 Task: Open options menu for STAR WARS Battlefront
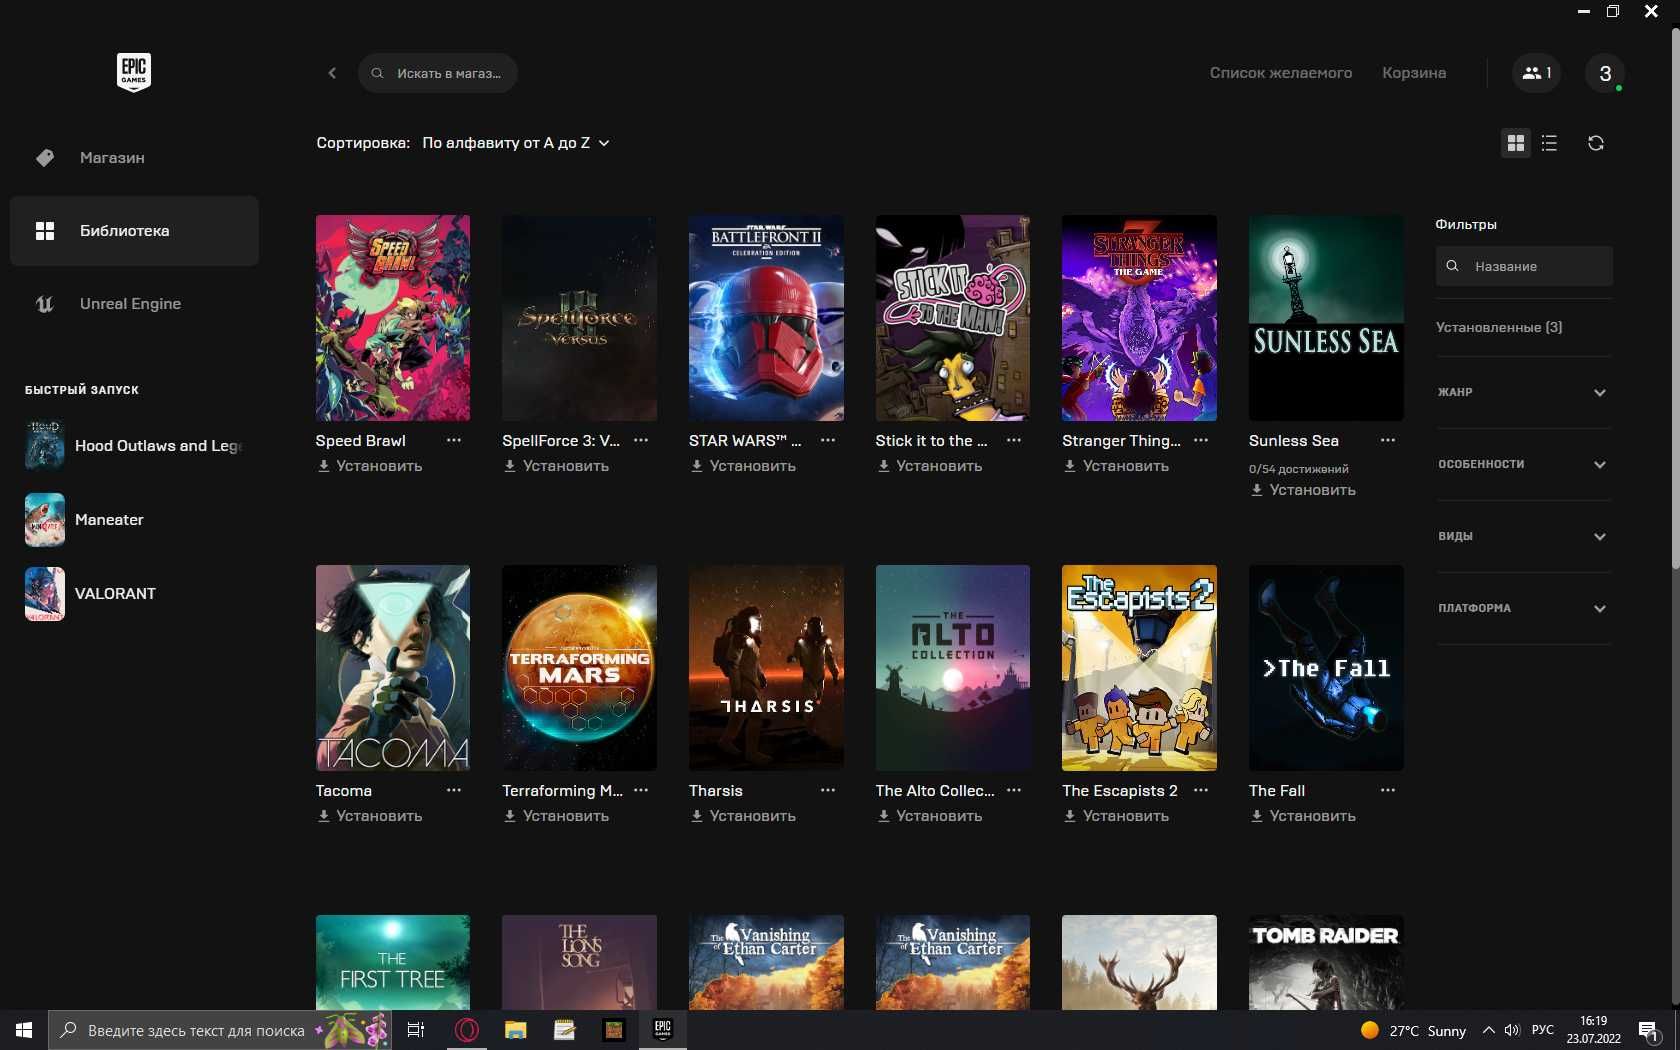click(828, 440)
